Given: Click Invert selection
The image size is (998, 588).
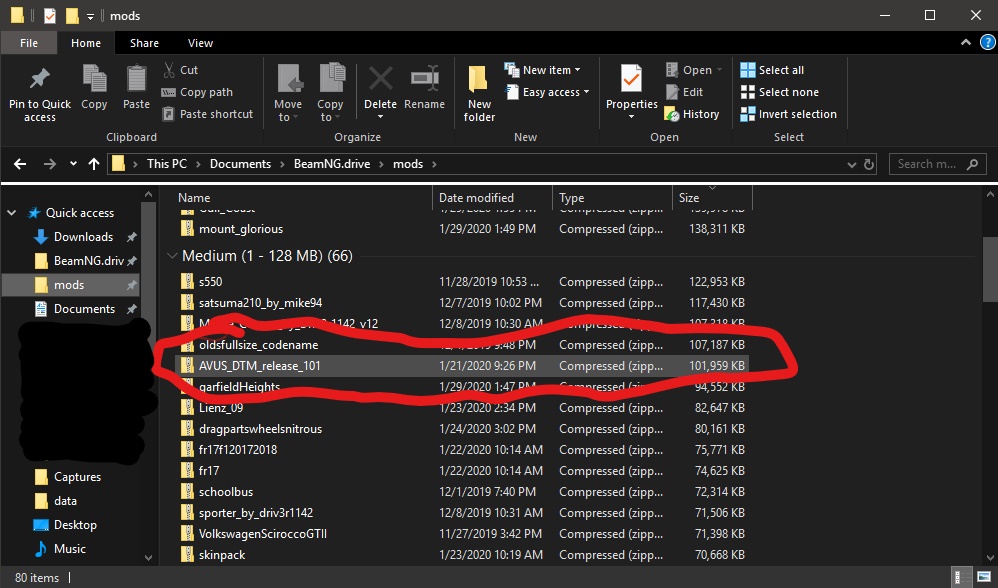Looking at the screenshot, I should click(789, 114).
